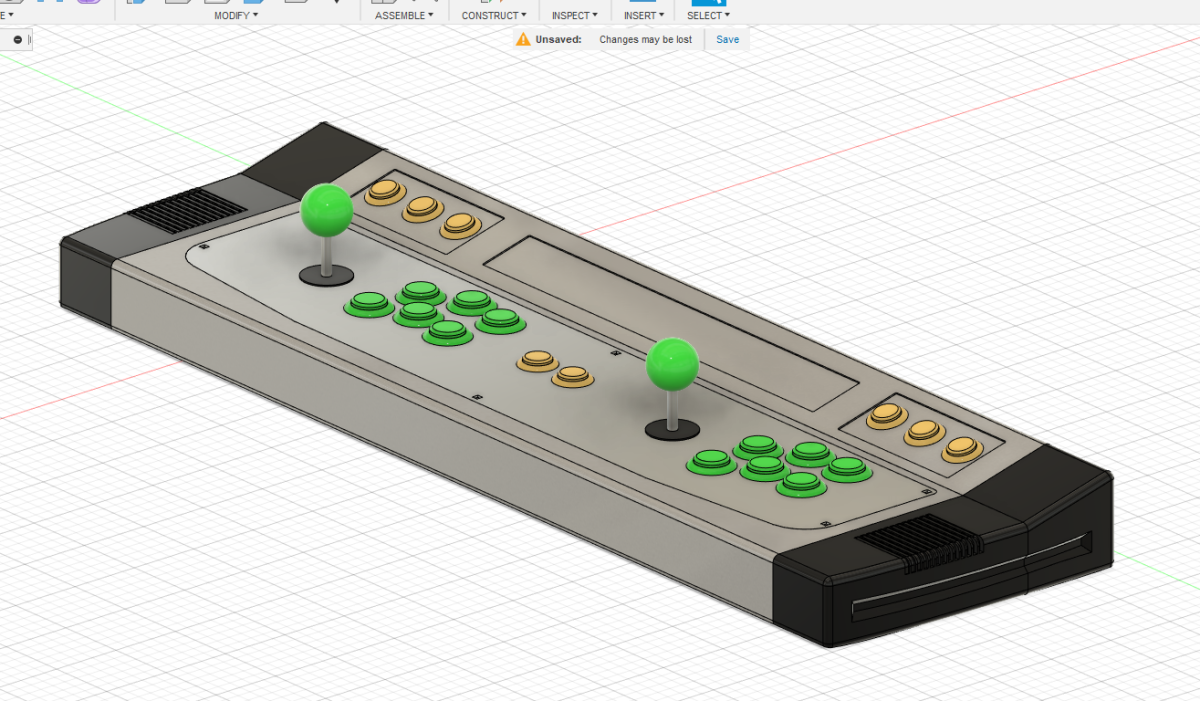Click the 'Changes may be lost' text

645,39
